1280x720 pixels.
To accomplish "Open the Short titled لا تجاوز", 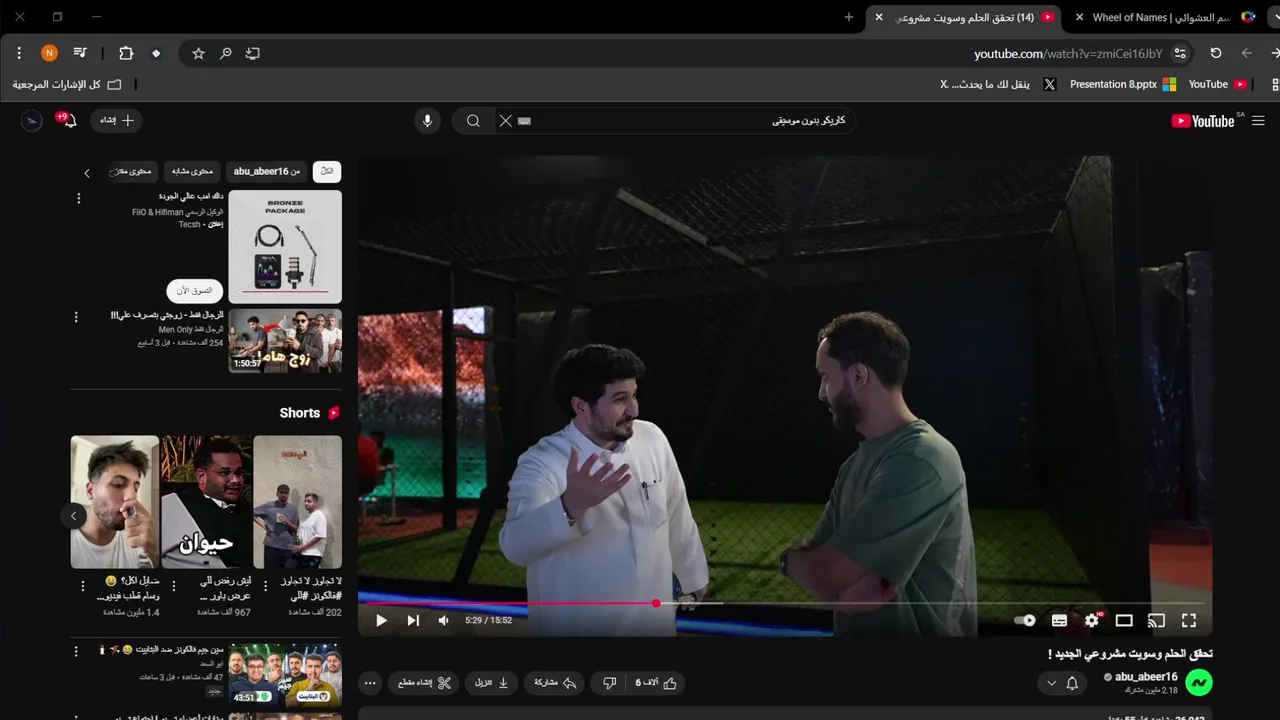I will pos(297,502).
